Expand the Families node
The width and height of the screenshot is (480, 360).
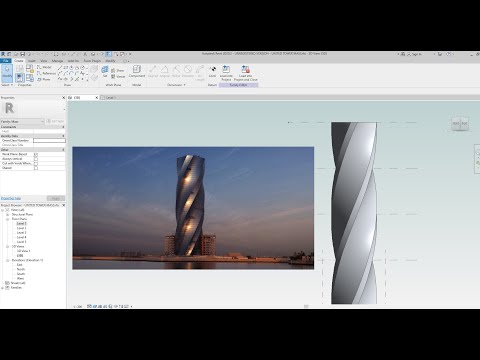coord(3,287)
